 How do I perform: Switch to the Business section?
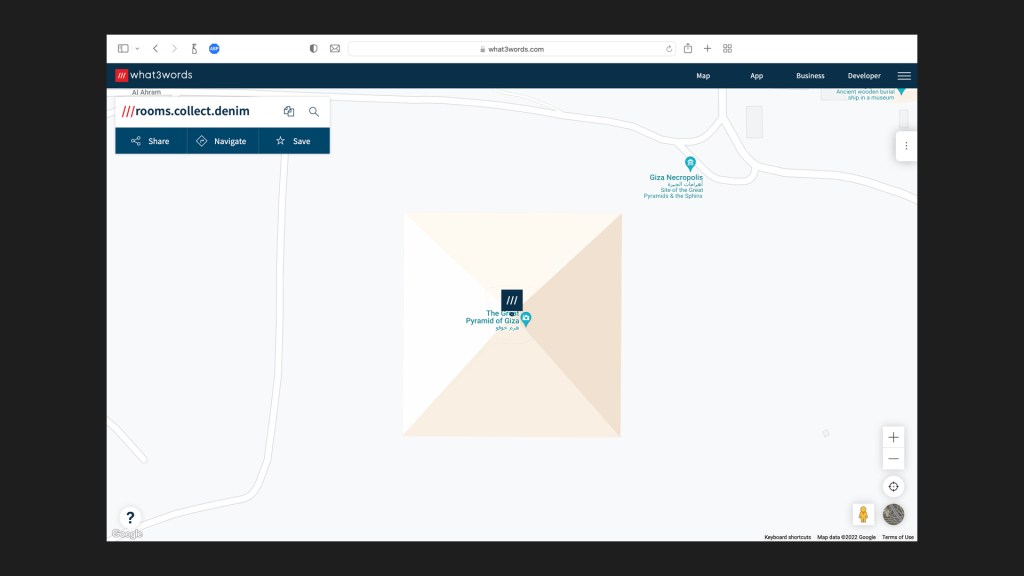point(809,75)
